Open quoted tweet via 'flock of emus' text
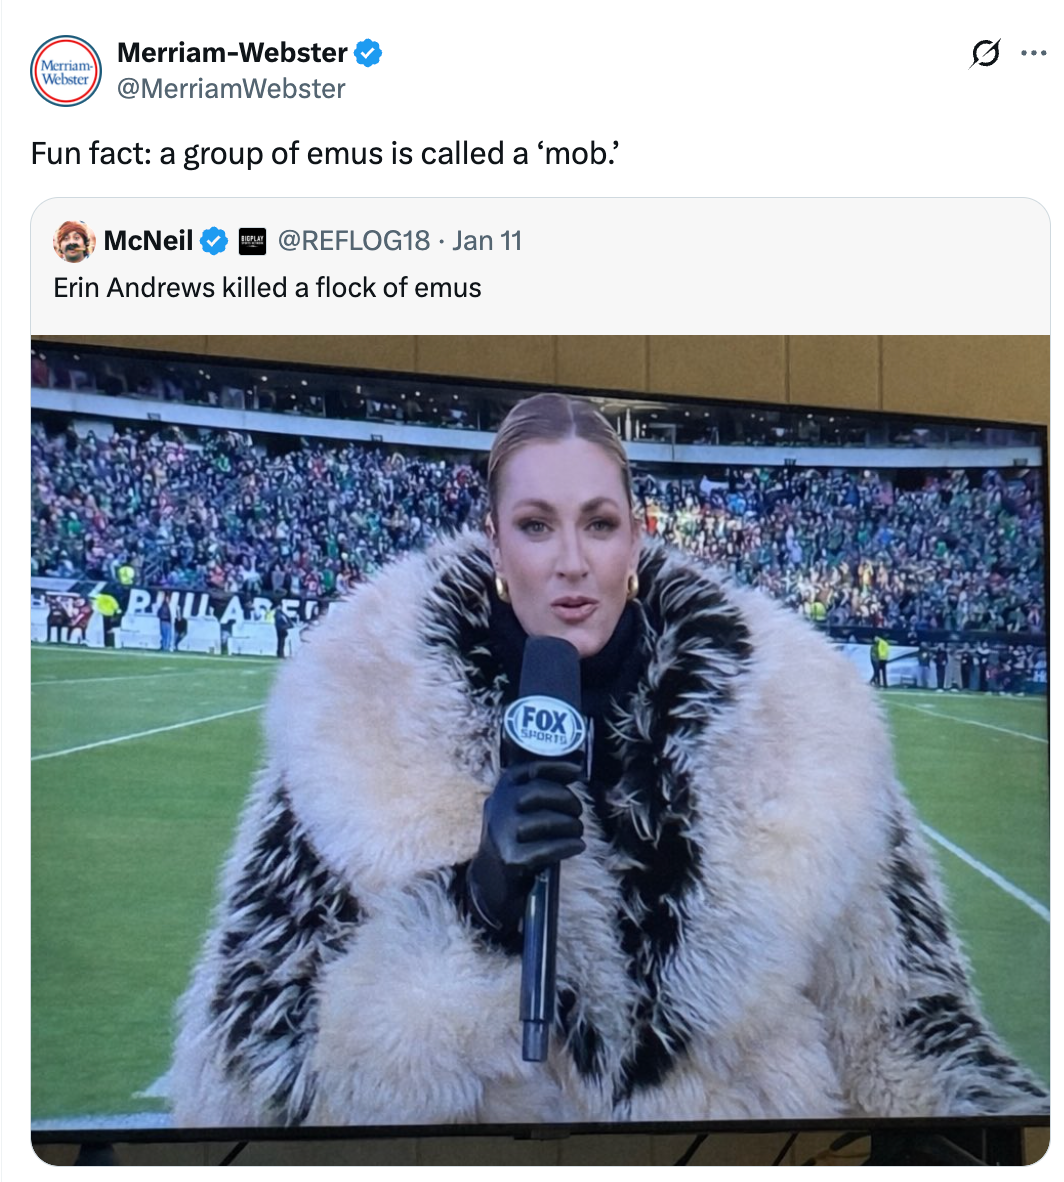 (x=267, y=288)
